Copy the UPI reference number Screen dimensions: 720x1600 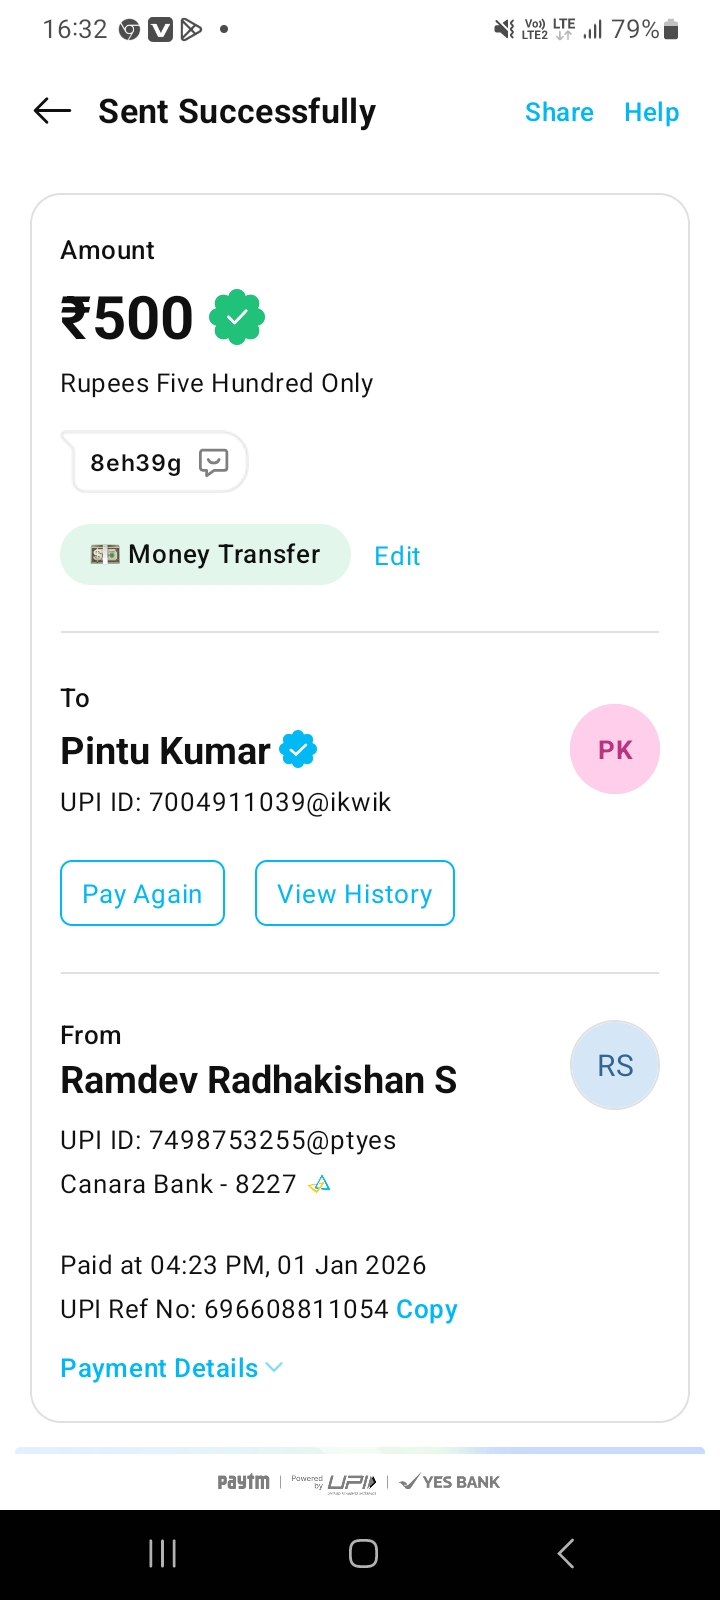(427, 1310)
